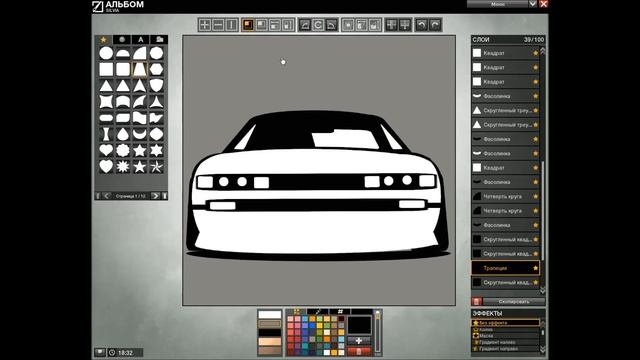This screenshot has height=360, width=640.
Task: Switch to the eyedropper color tab
Action: pyautogui.click(x=318, y=312)
